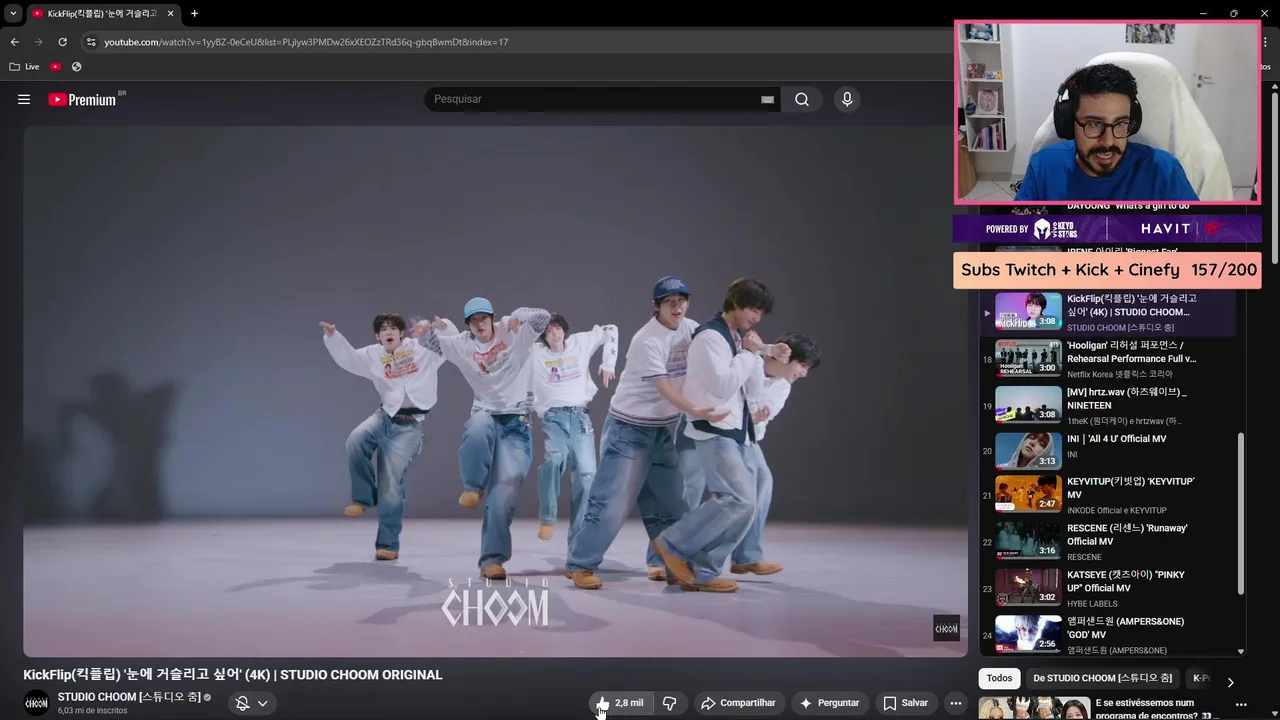Reload the page
This screenshot has height=720, width=1280.
coord(62,42)
